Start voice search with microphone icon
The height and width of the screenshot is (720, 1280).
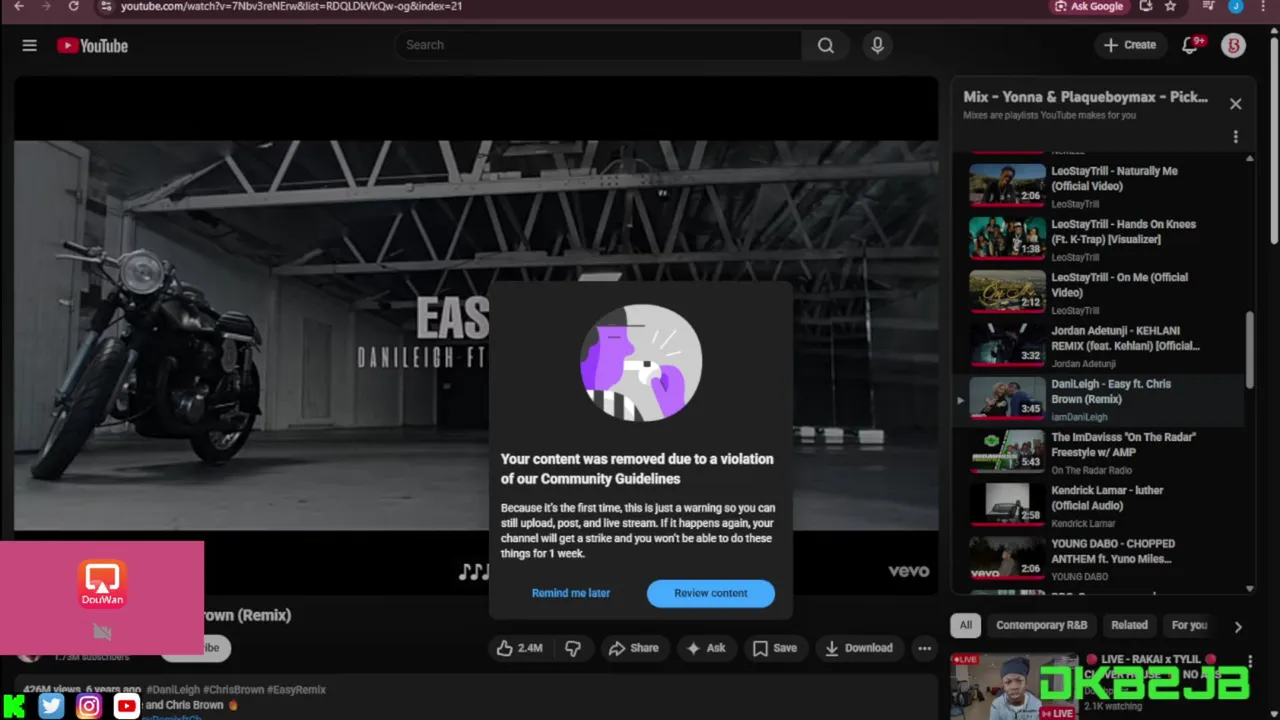tap(877, 45)
